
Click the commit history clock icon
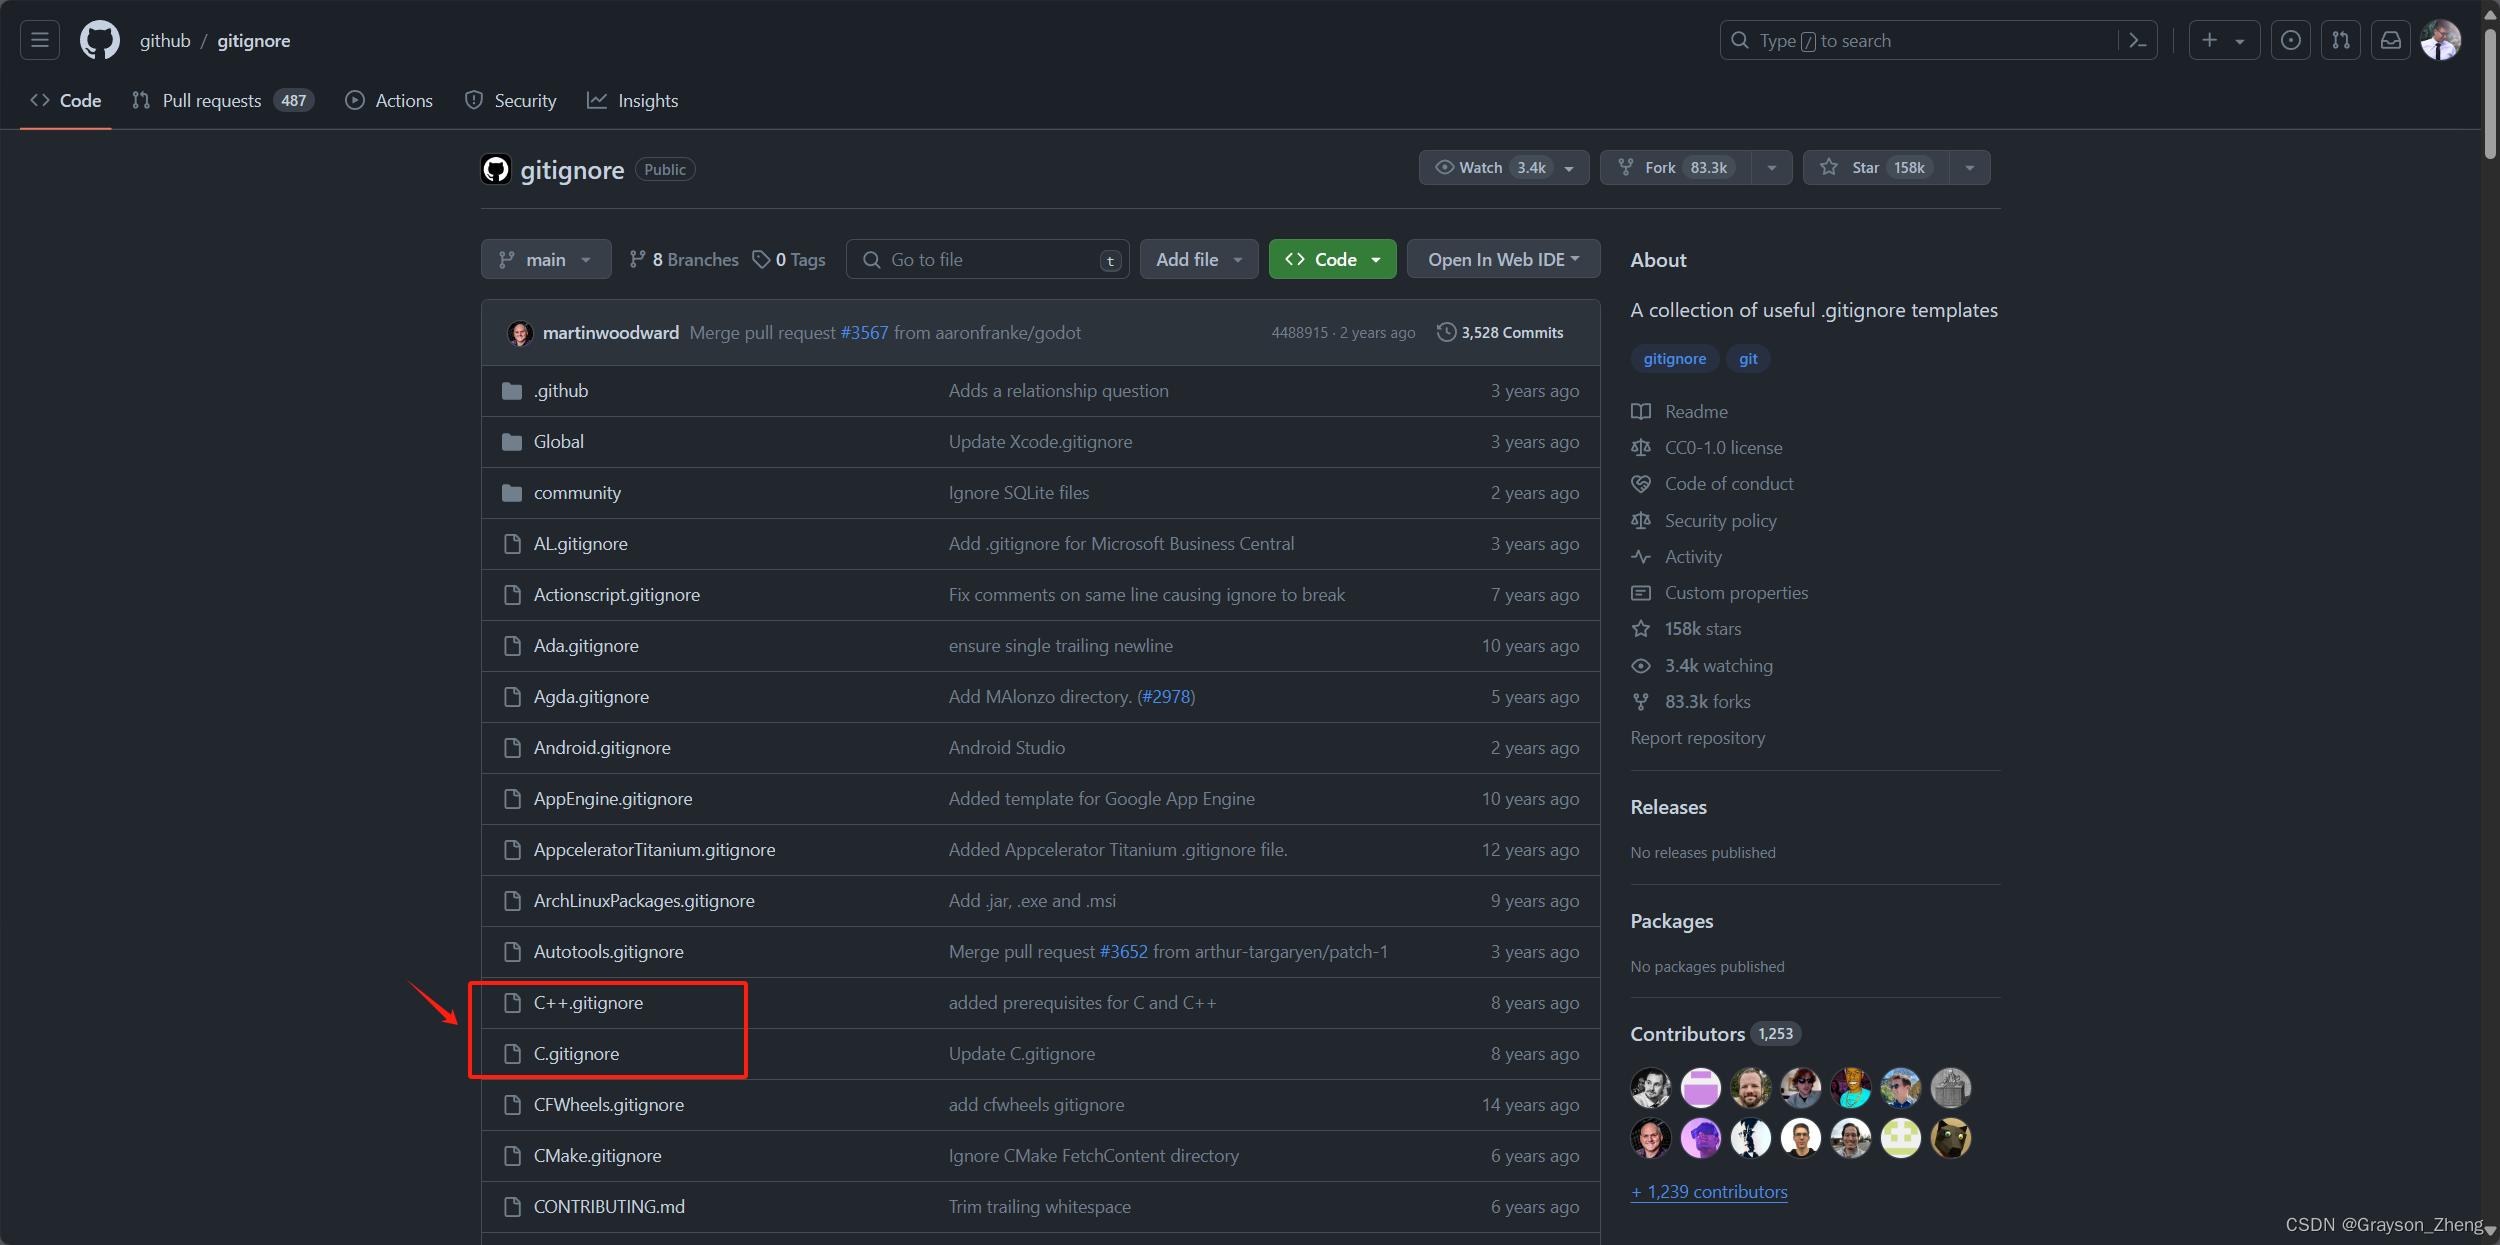[1446, 332]
